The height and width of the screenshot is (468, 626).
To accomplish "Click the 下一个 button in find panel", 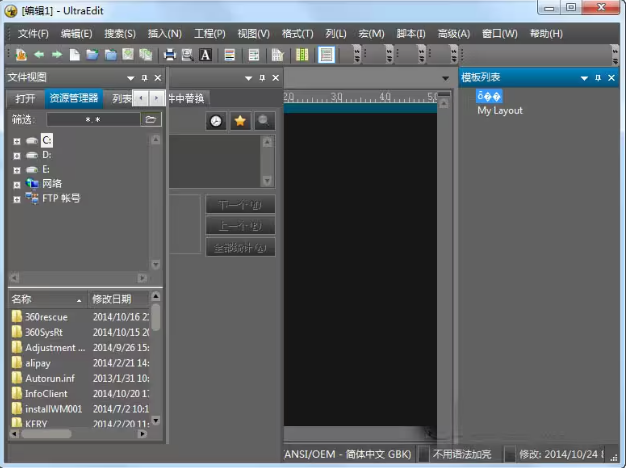I will coord(240,205).
